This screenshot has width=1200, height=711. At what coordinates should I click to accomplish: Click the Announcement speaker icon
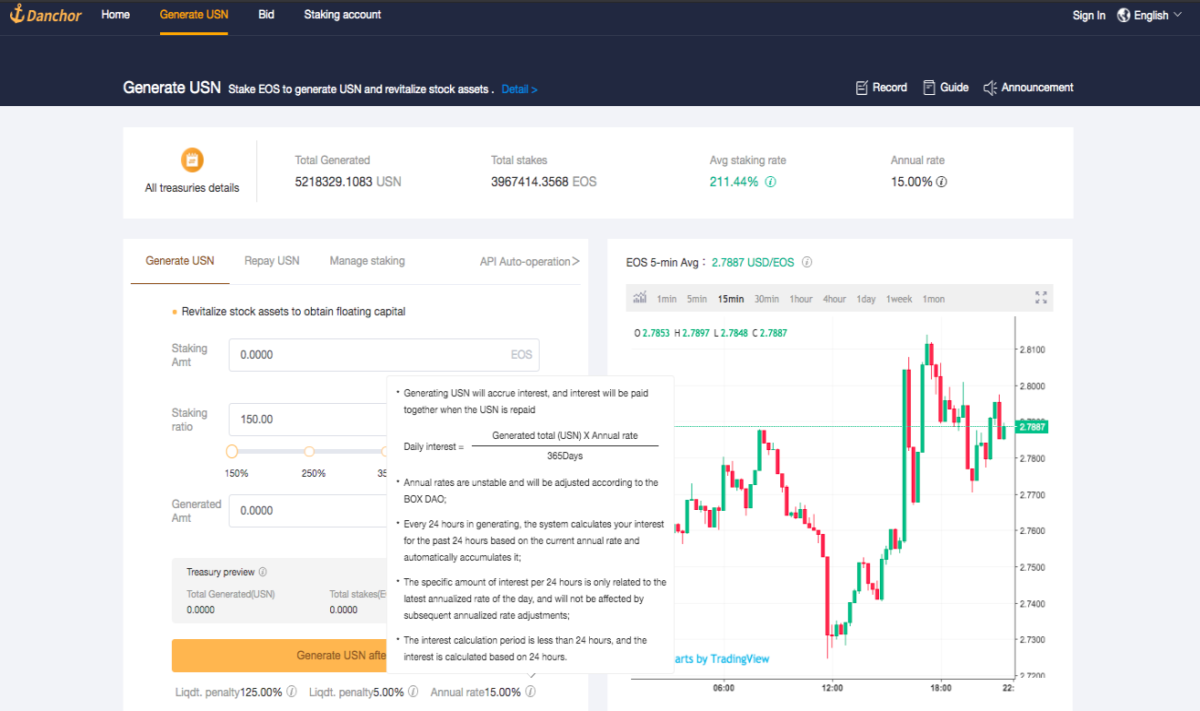pos(990,88)
